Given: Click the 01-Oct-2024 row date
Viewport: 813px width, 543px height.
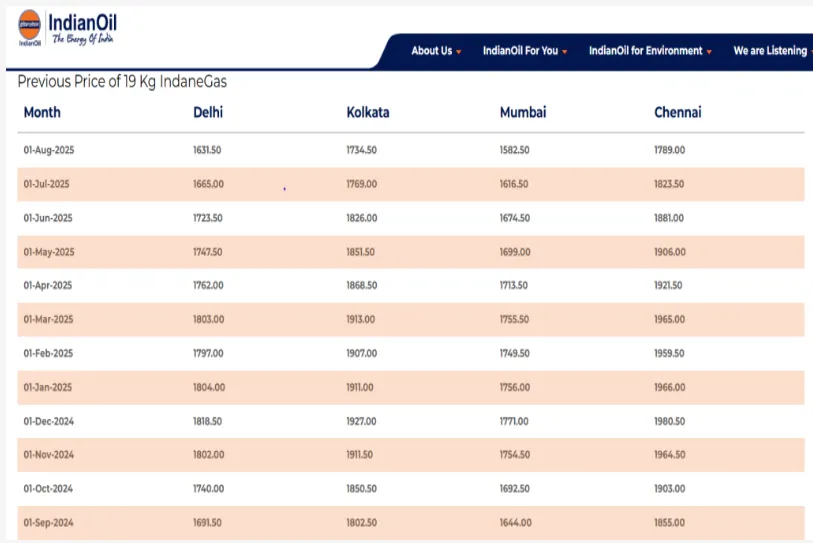Looking at the screenshot, I should click(48, 489).
